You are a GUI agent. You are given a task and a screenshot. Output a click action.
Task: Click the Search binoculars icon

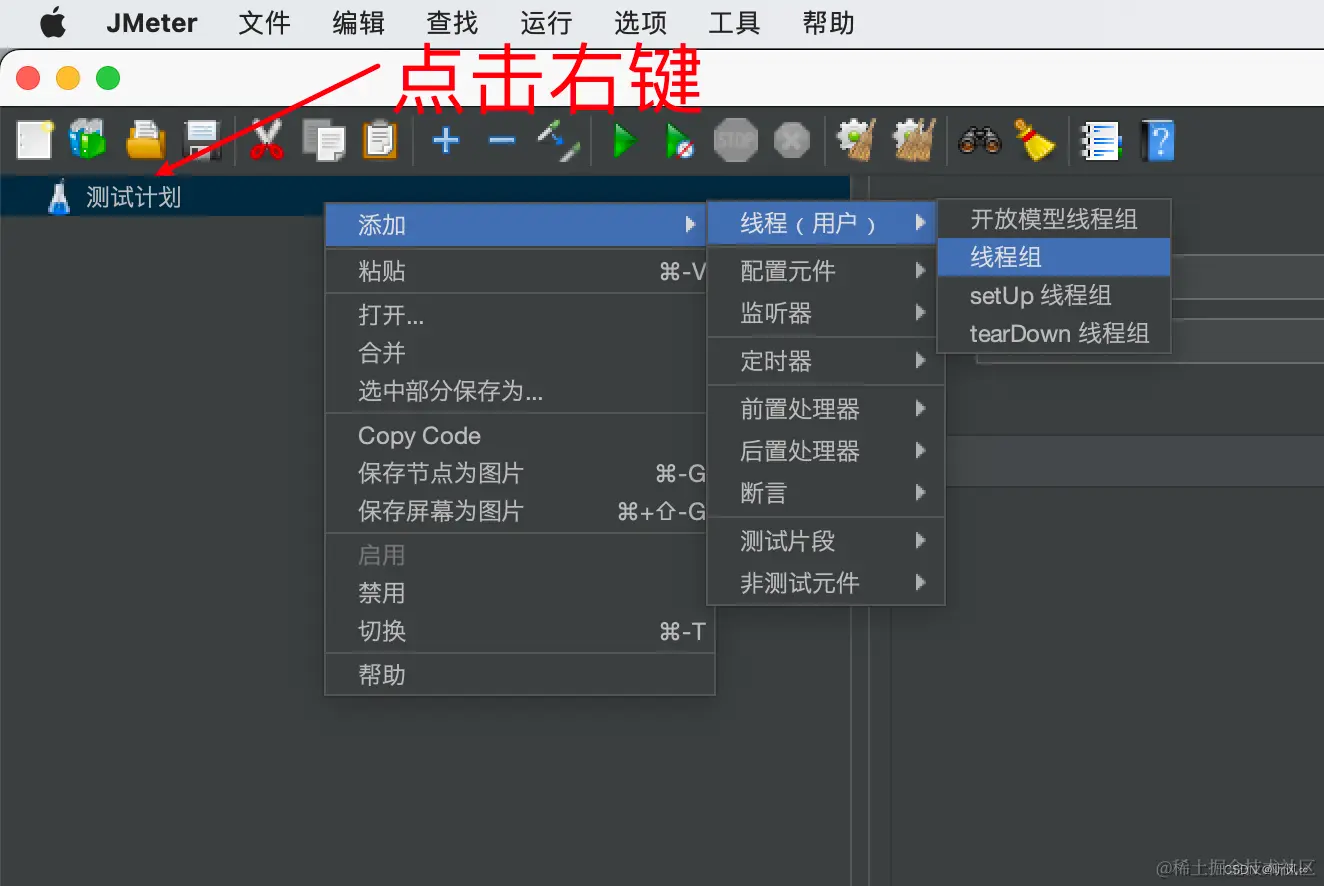[979, 140]
